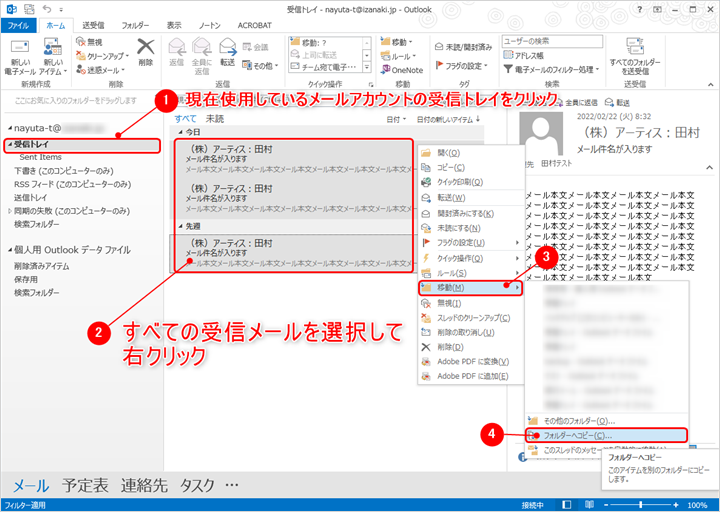This screenshot has height=512, width=720.
Task: Click the 無視 ignore icon in ribbon
Action: click(x=89, y=42)
